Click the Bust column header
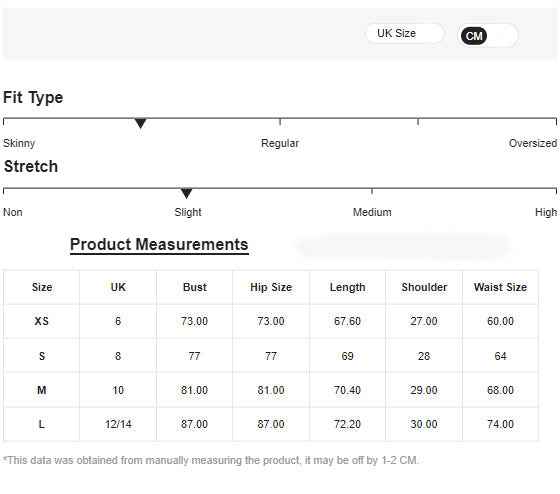The width and height of the screenshot is (560, 494). point(195,287)
